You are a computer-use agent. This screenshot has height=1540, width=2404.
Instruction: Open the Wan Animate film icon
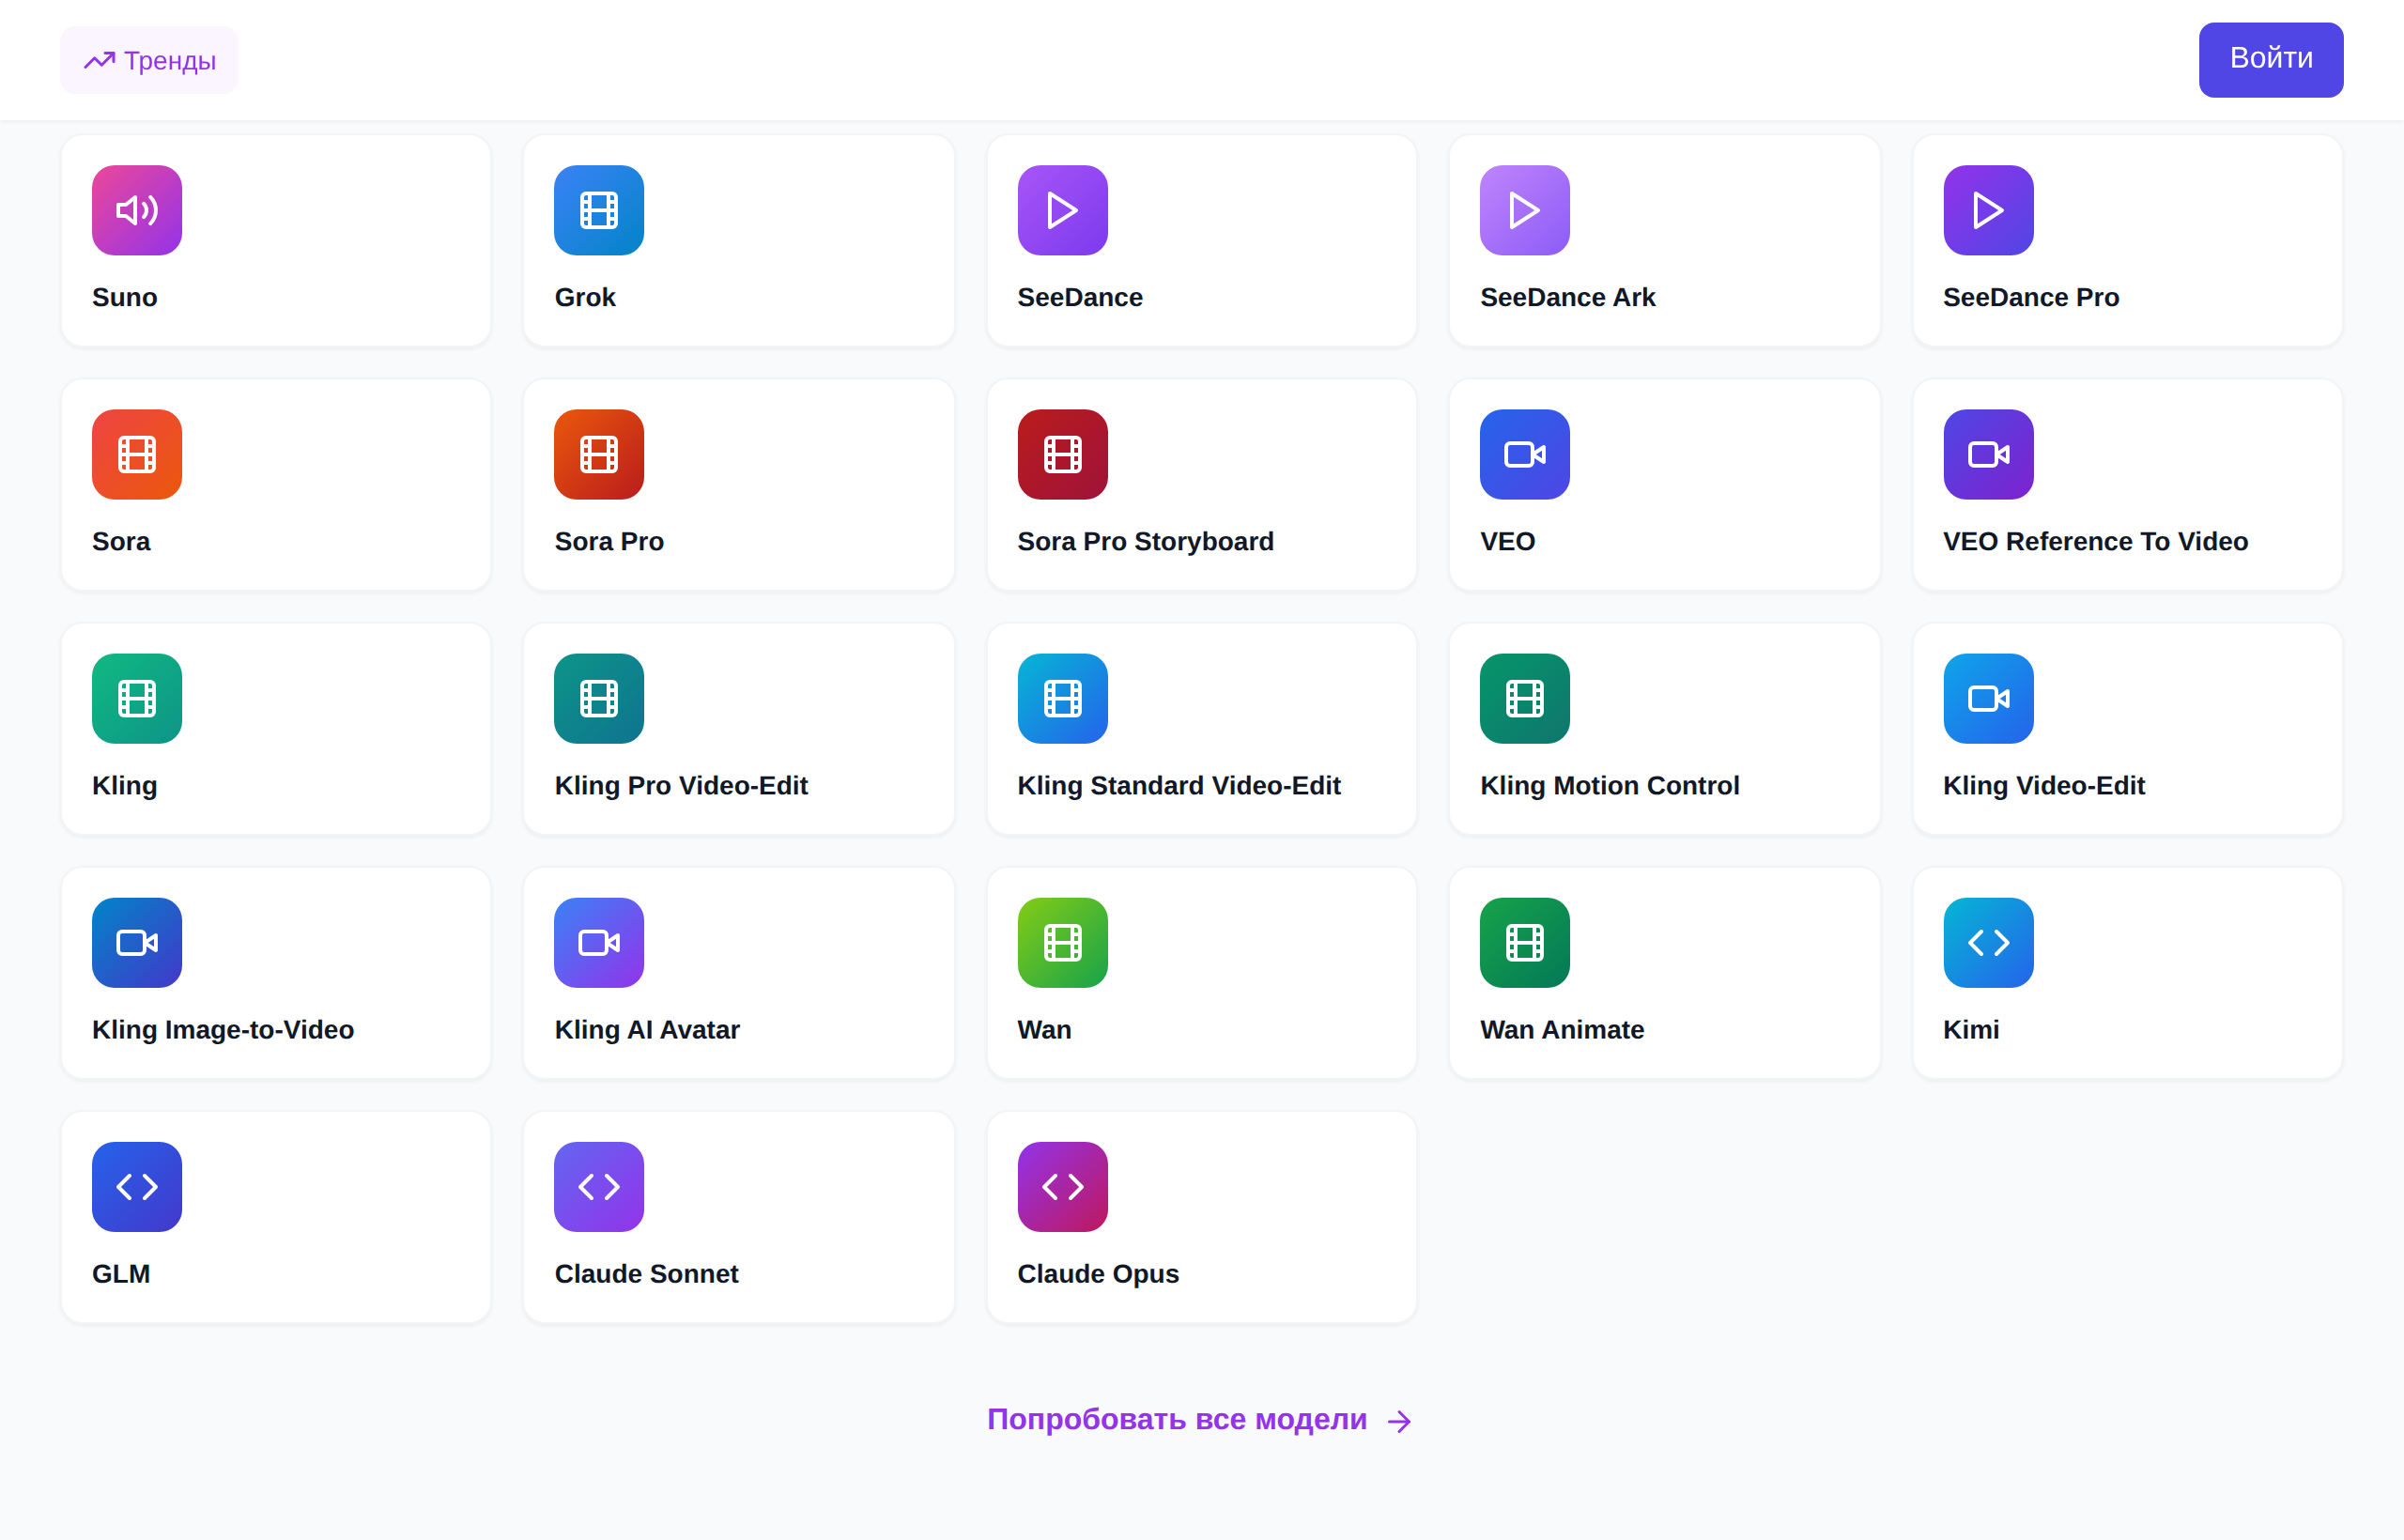pos(1524,942)
